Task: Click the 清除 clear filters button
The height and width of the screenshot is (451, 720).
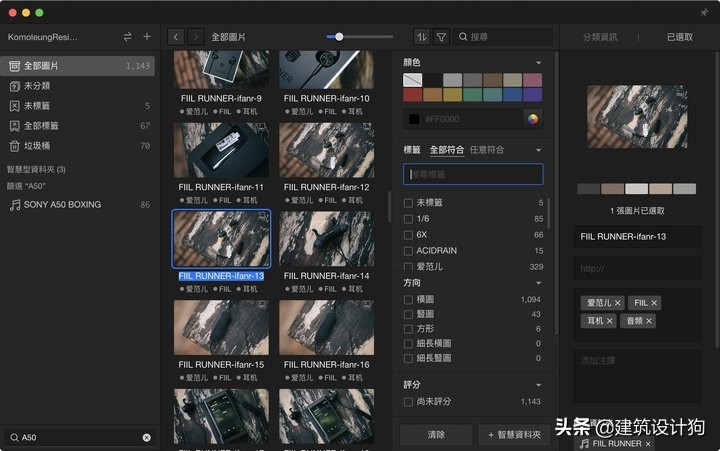Action: pos(436,434)
